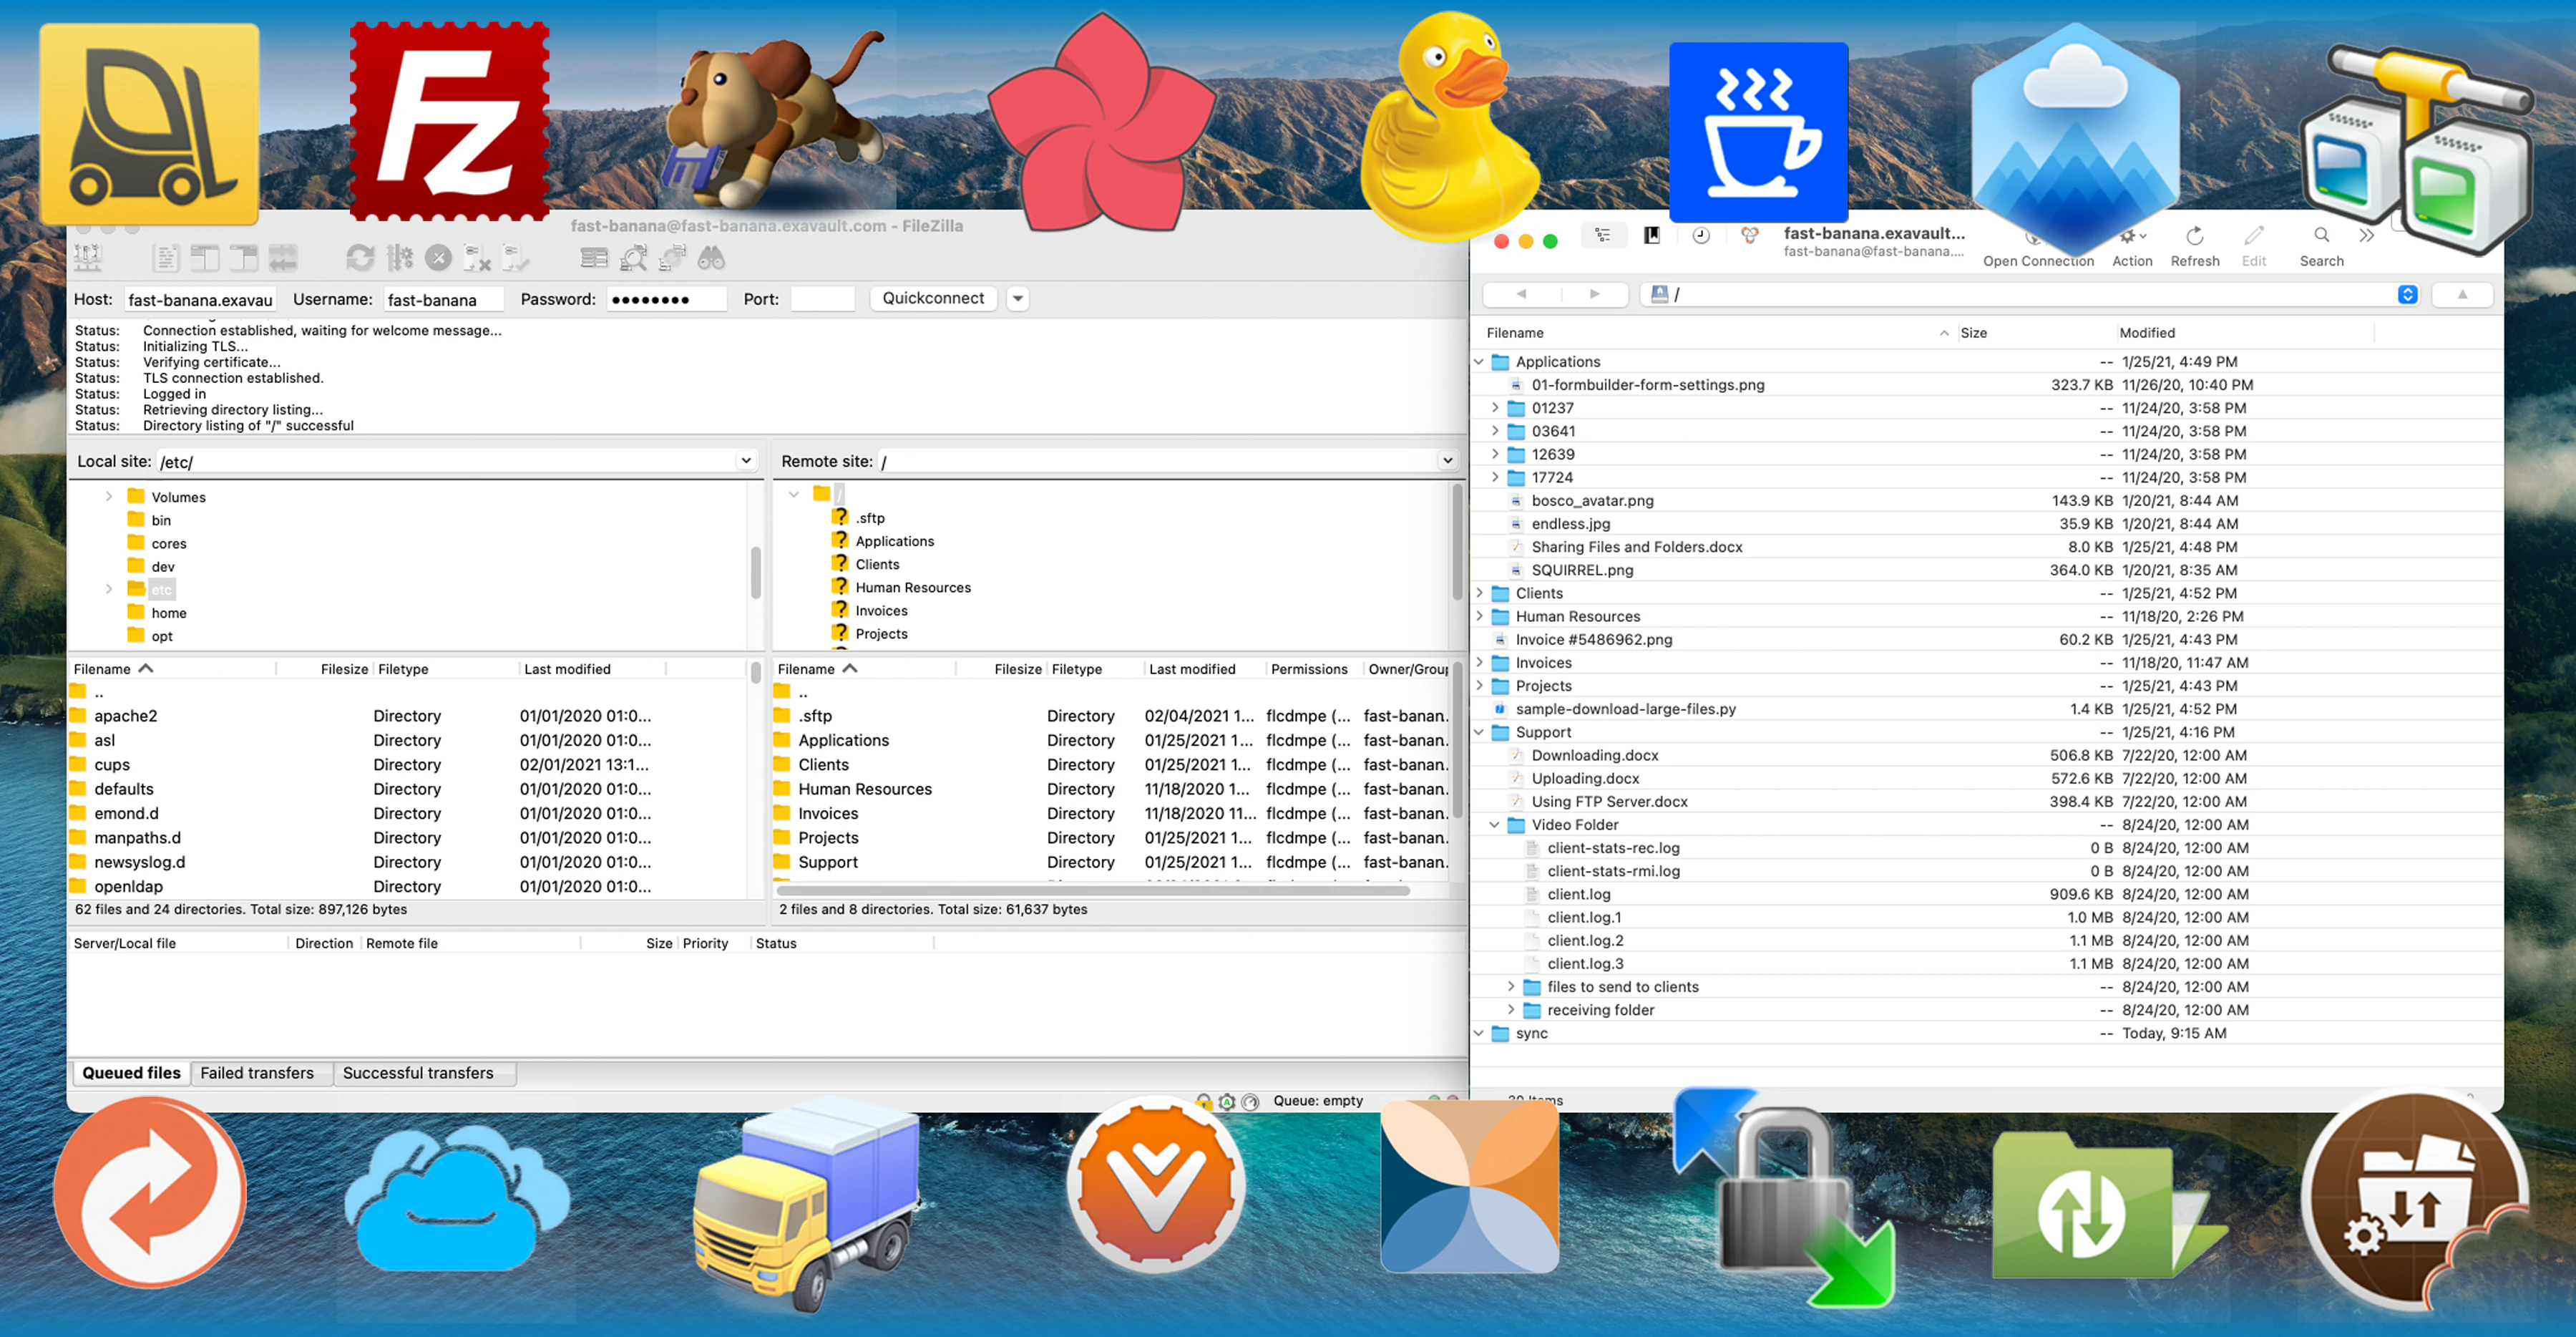
Task: Toggle the message log display
Action: point(166,258)
